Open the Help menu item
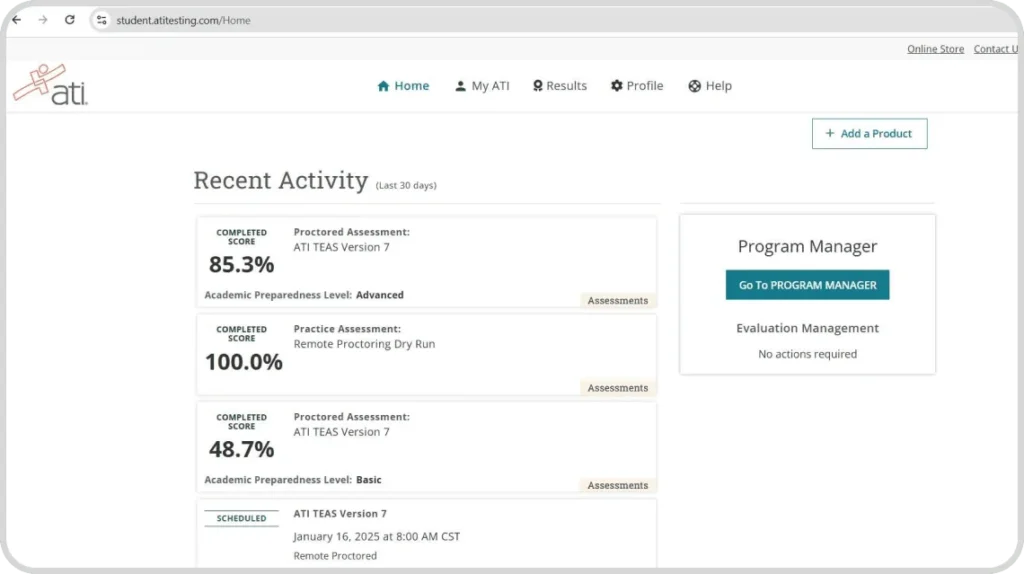The height and width of the screenshot is (574, 1024). pos(710,86)
